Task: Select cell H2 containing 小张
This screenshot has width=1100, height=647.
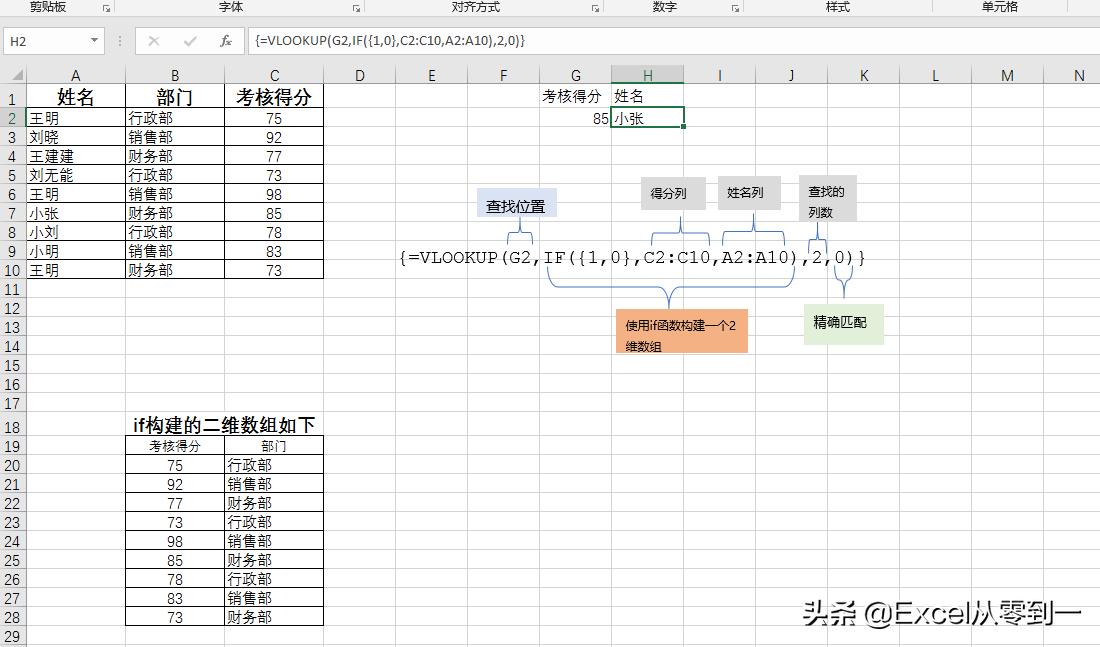Action: [648, 117]
